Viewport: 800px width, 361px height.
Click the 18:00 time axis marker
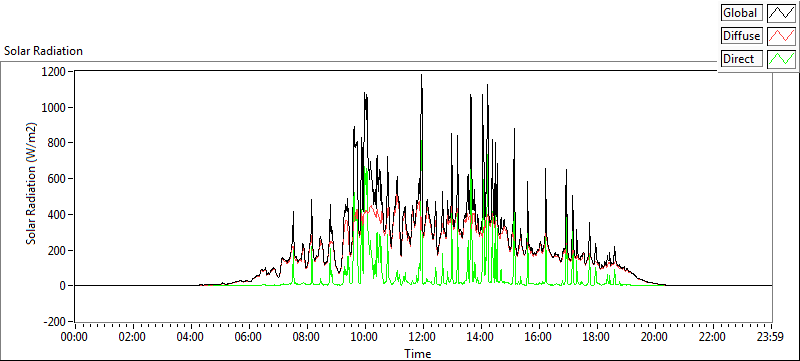pyautogui.click(x=597, y=337)
